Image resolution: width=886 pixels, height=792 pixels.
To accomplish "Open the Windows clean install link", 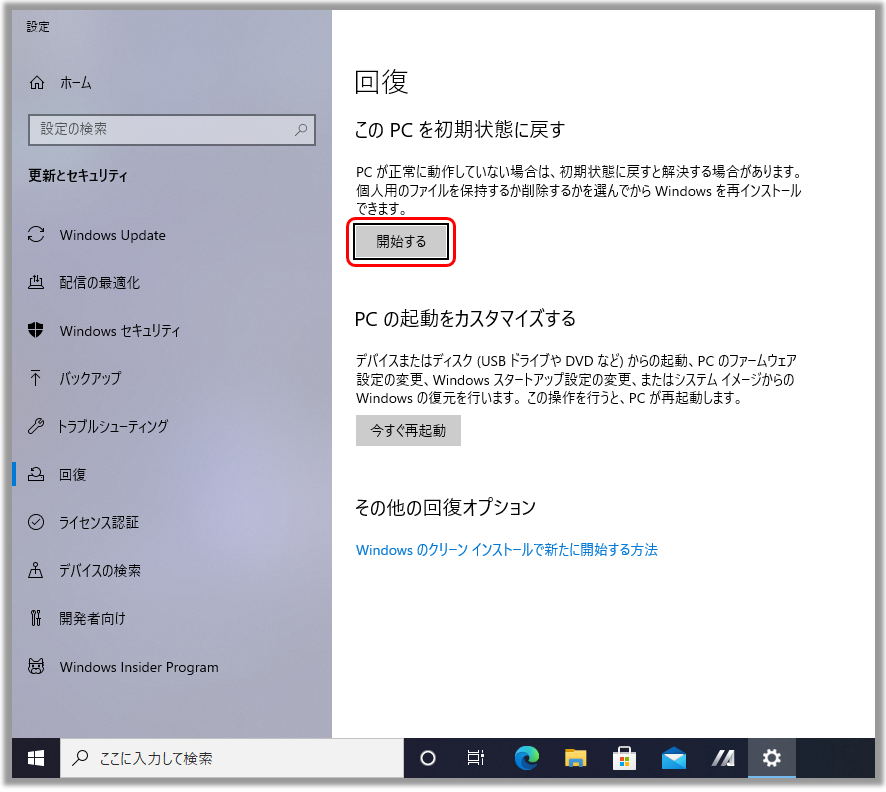I will (506, 550).
